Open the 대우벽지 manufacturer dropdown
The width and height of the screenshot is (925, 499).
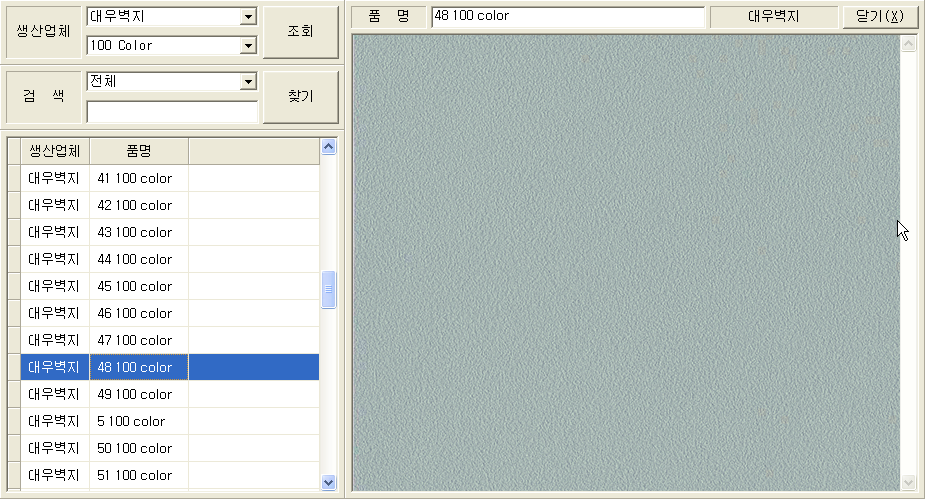tap(248, 17)
